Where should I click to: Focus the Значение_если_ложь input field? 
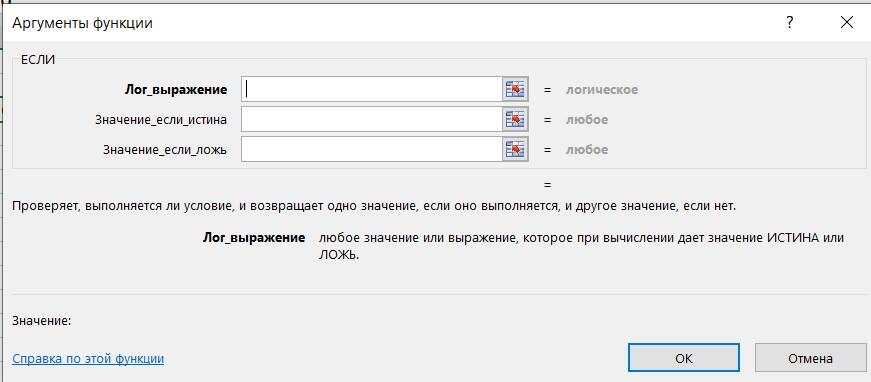pos(372,149)
